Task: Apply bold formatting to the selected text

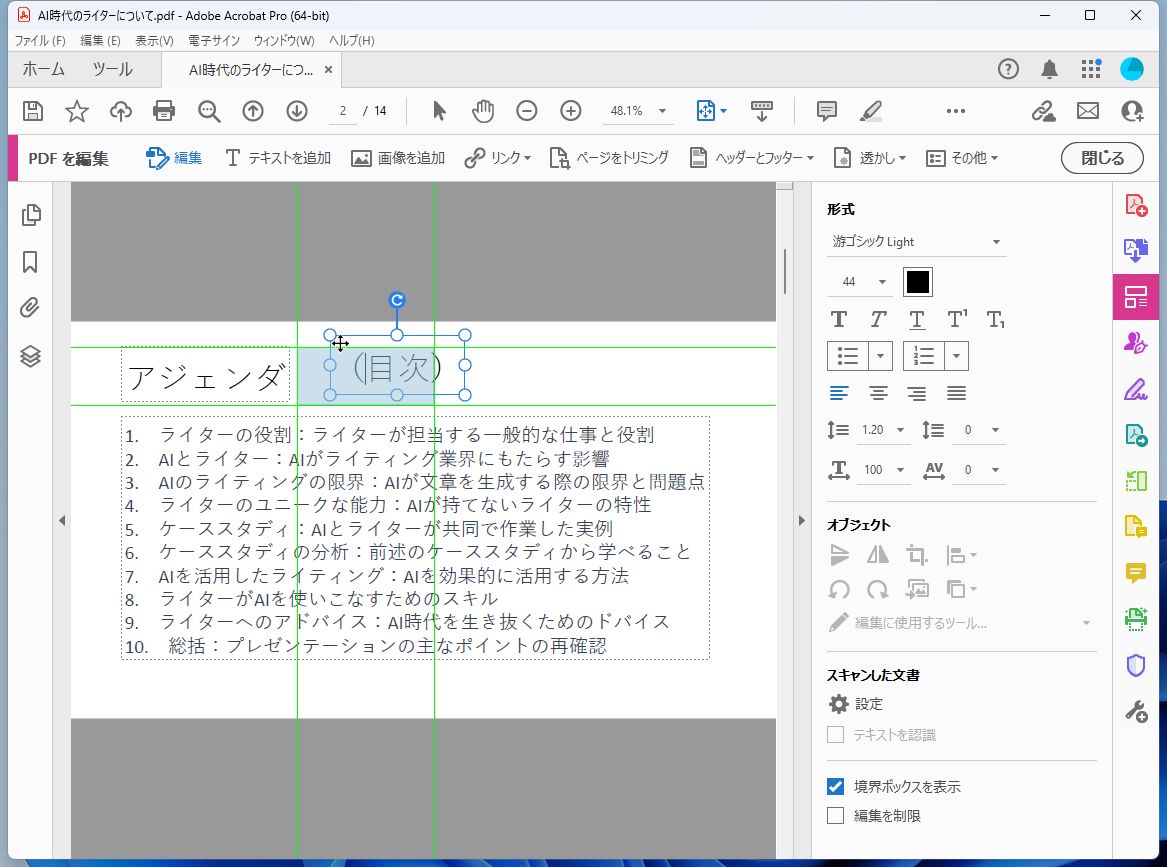Action: coord(838,318)
